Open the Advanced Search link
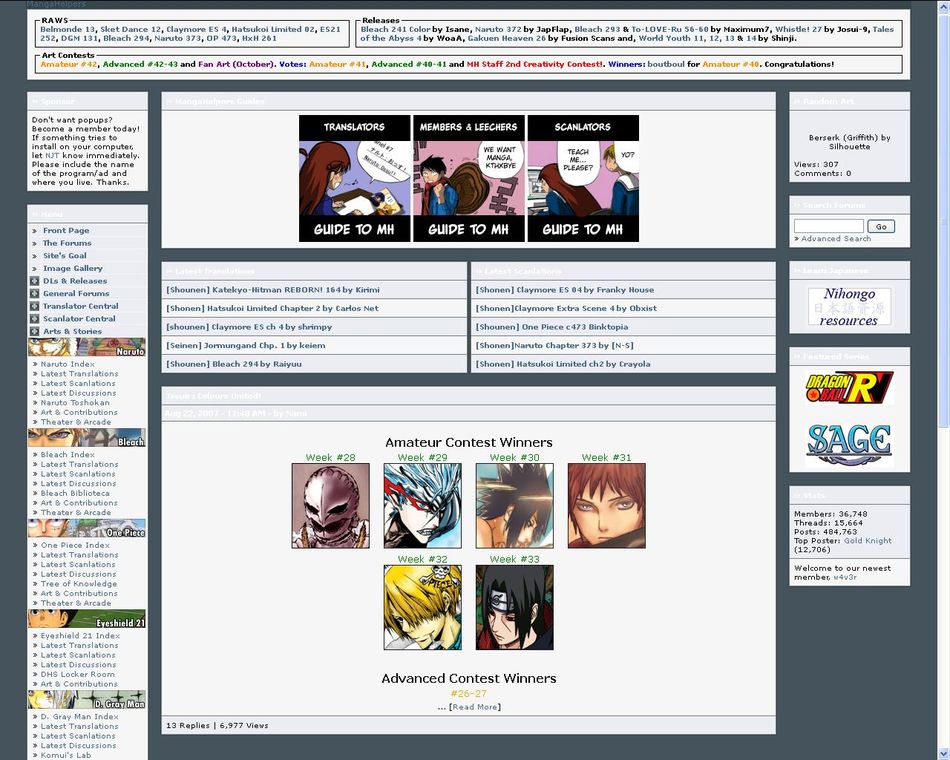950x760 pixels. pyautogui.click(x=836, y=239)
